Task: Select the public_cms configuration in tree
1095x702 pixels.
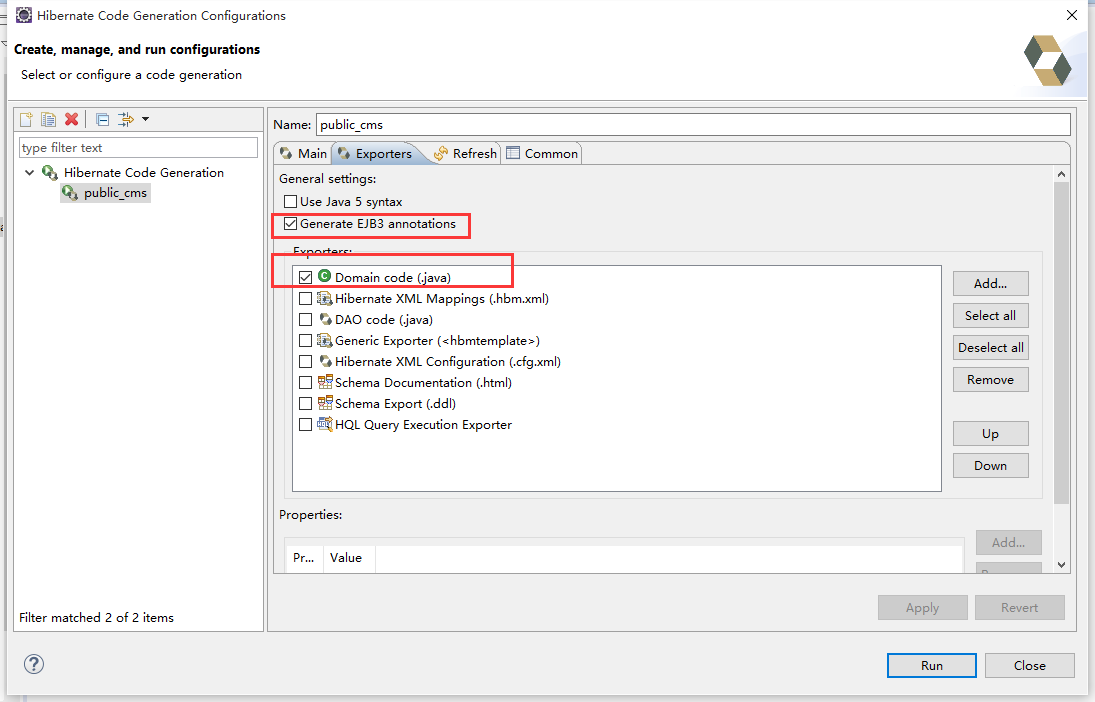Action: click(x=114, y=193)
